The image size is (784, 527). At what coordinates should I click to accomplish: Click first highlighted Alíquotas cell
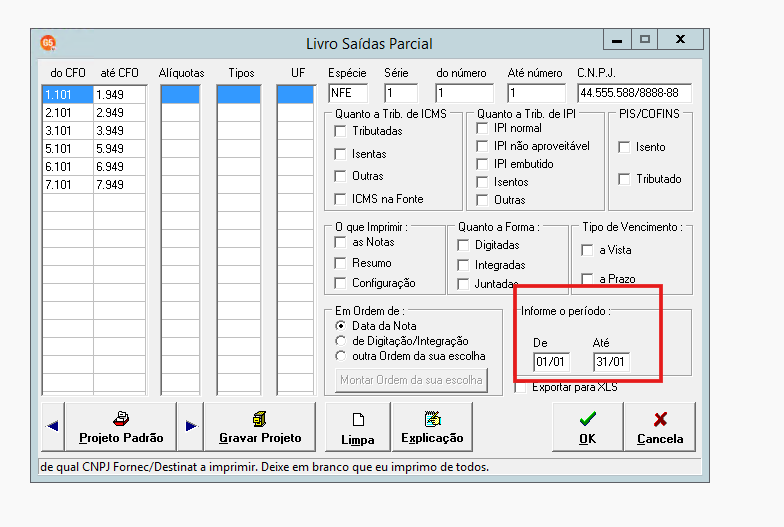(x=180, y=94)
